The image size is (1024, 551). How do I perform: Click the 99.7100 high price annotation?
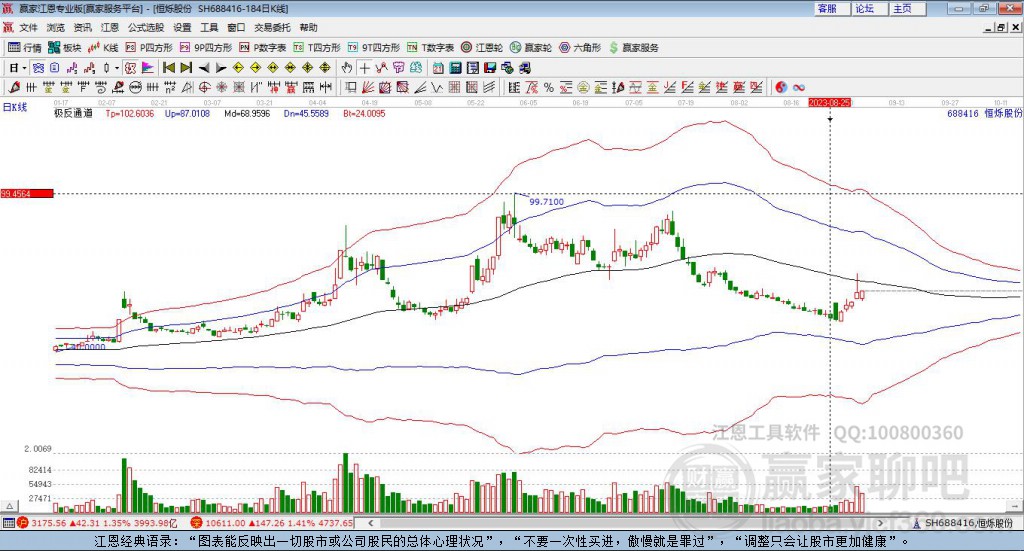[547, 202]
